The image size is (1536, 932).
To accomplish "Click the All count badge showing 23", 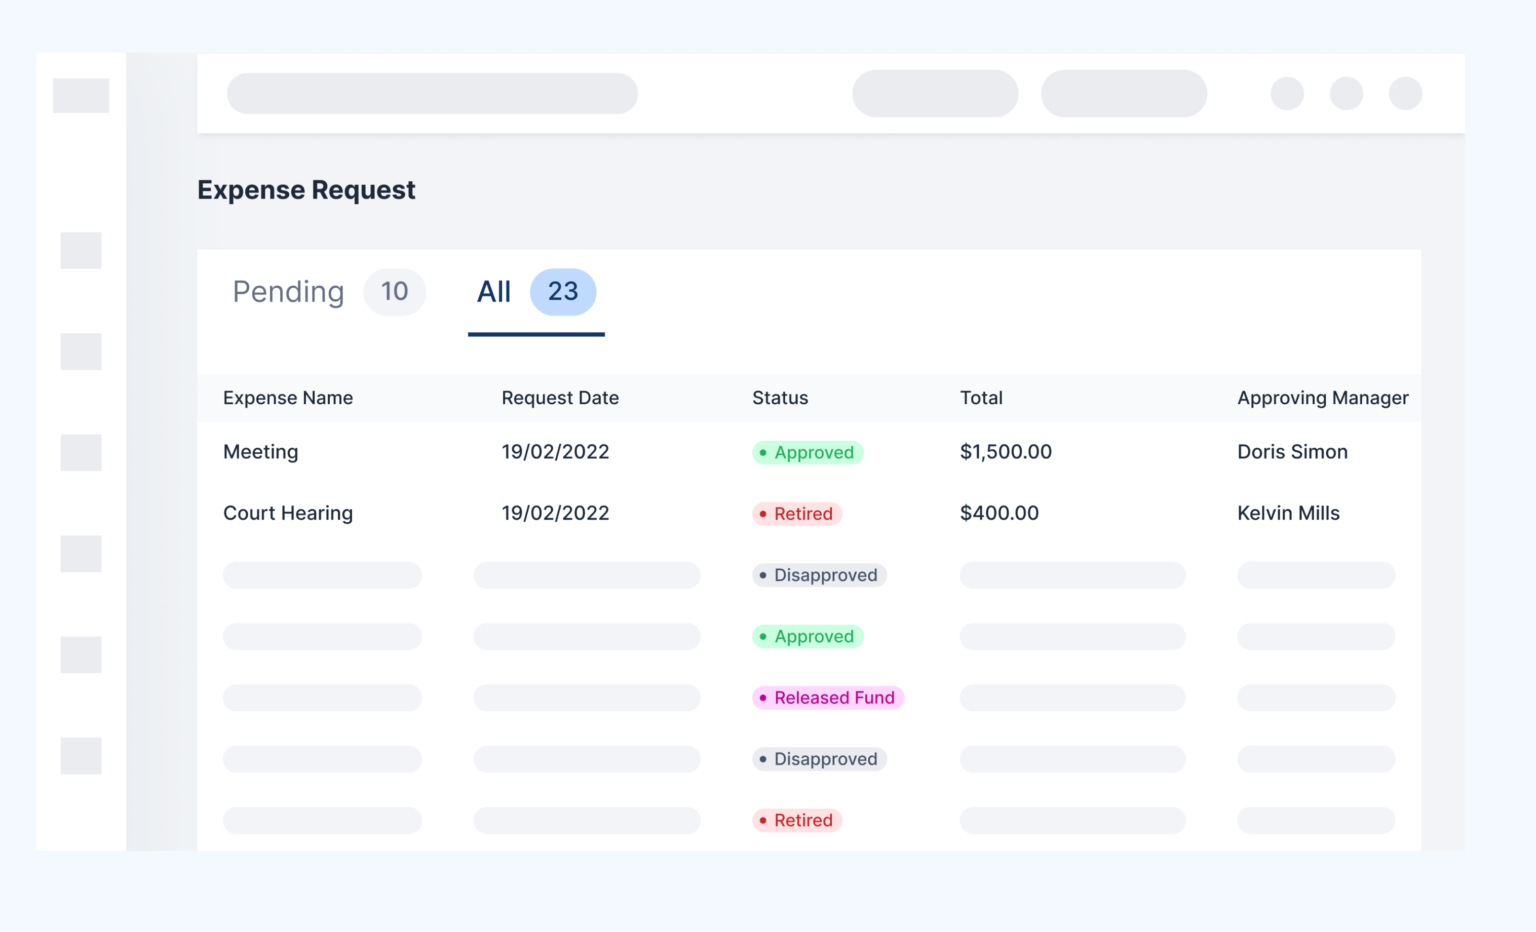I will click(x=563, y=292).
